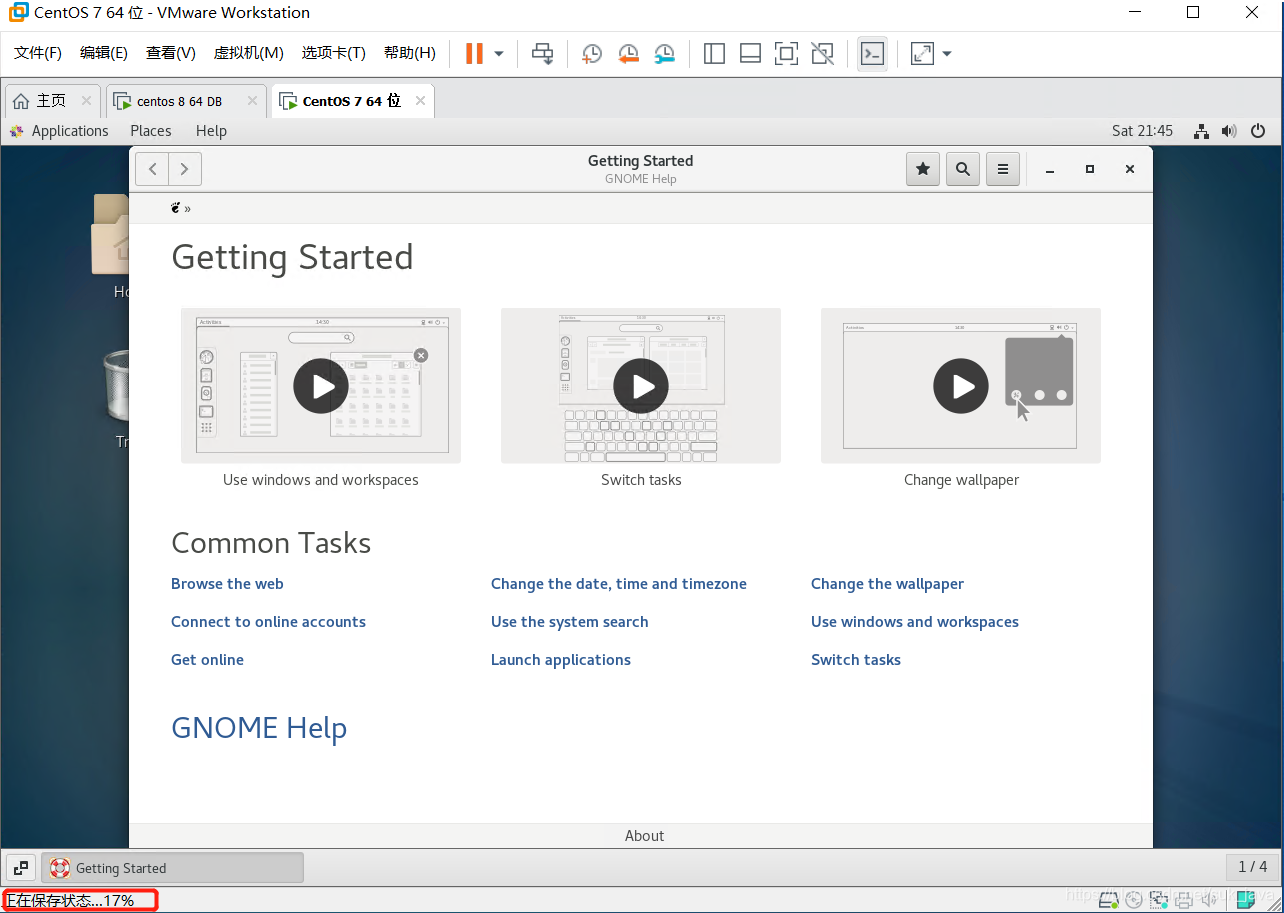Play the Switch tasks video
Screen dimensions: 1284x913
click(x=641, y=386)
